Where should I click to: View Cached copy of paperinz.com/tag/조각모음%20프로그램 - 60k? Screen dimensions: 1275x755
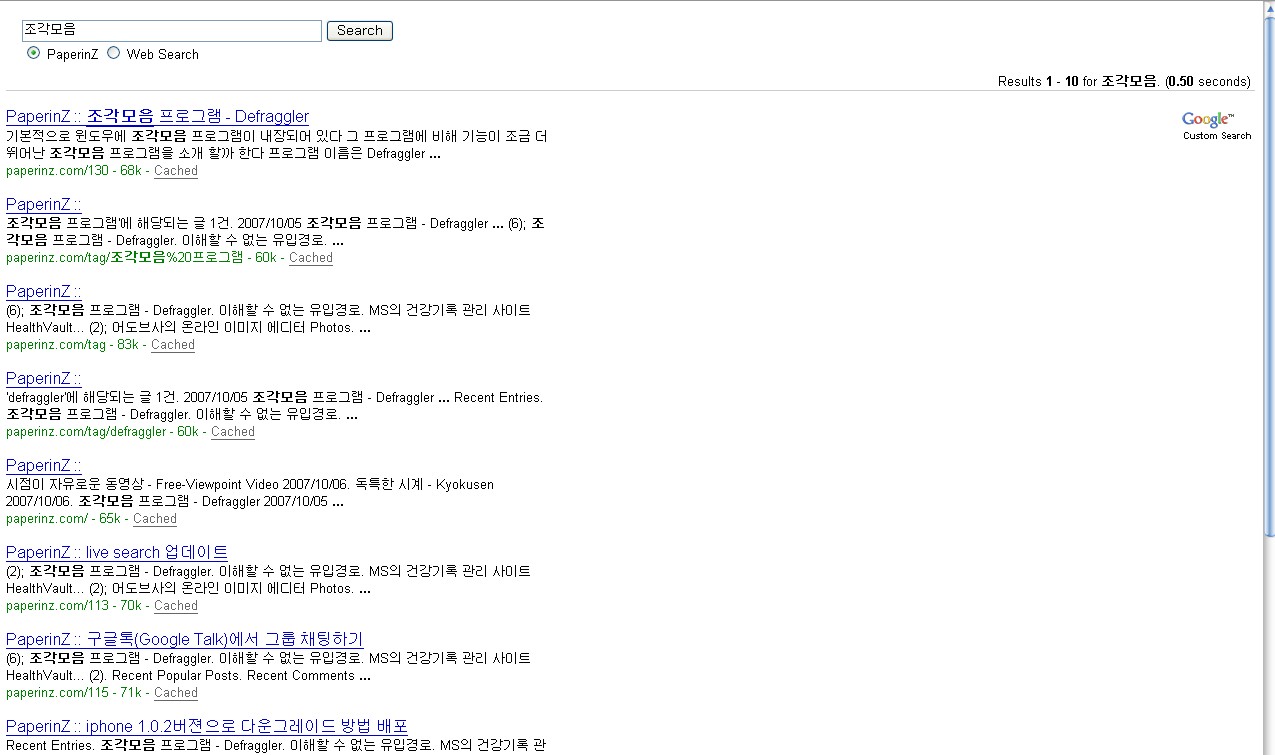[311, 258]
